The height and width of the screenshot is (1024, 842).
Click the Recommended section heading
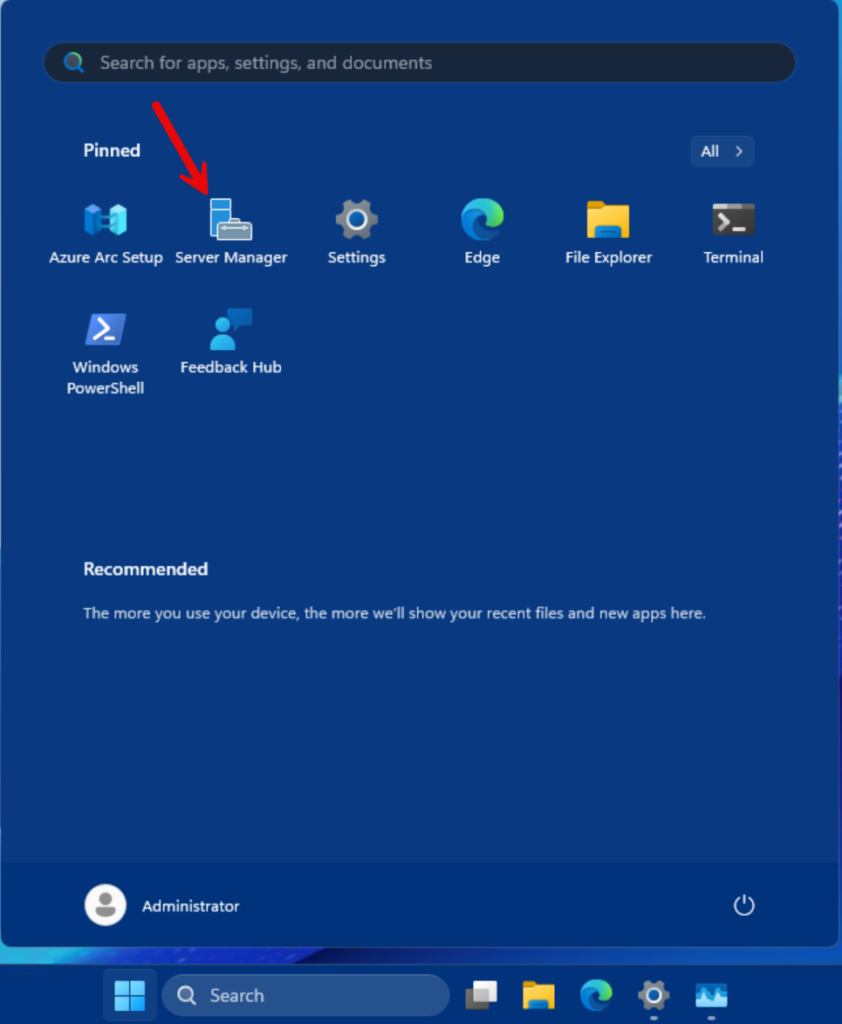[x=146, y=569]
